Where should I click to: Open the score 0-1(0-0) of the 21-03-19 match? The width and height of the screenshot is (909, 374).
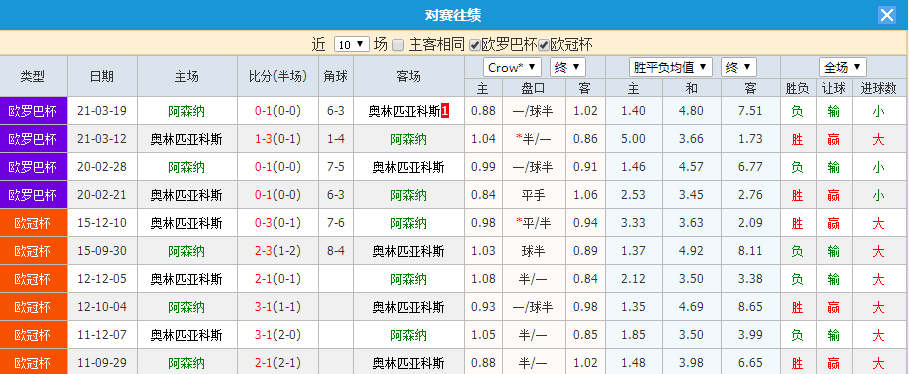click(278, 111)
